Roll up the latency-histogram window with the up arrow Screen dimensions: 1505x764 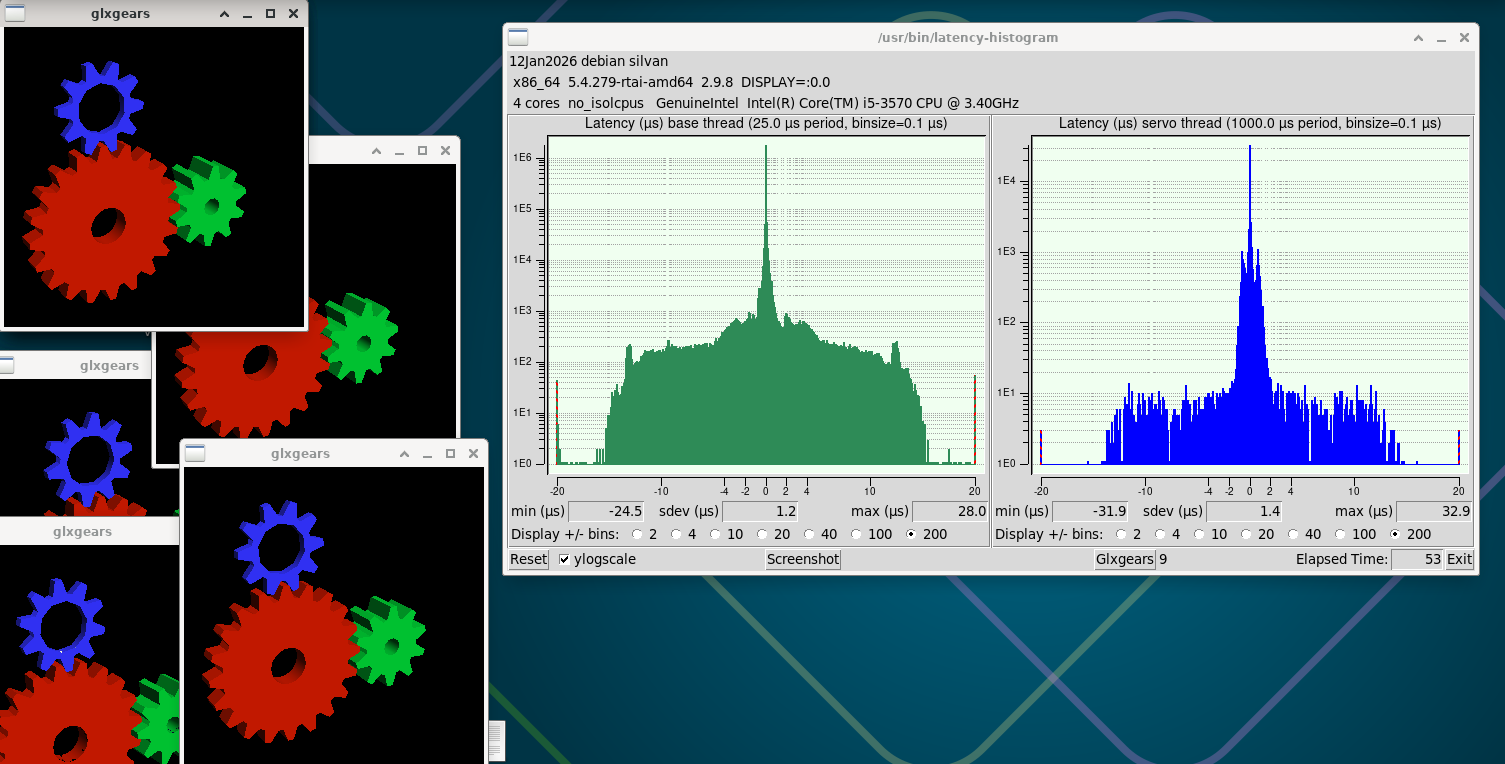[1418, 38]
